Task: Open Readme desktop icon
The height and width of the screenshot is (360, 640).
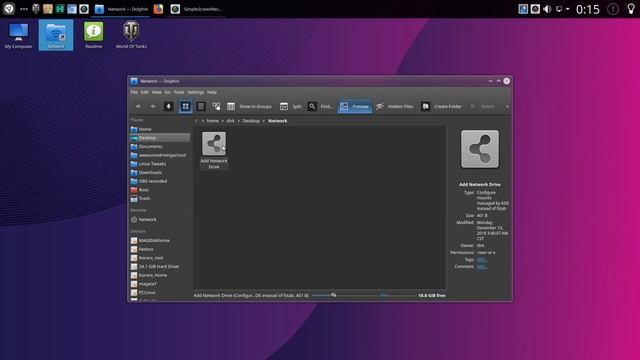Action: tap(93, 36)
